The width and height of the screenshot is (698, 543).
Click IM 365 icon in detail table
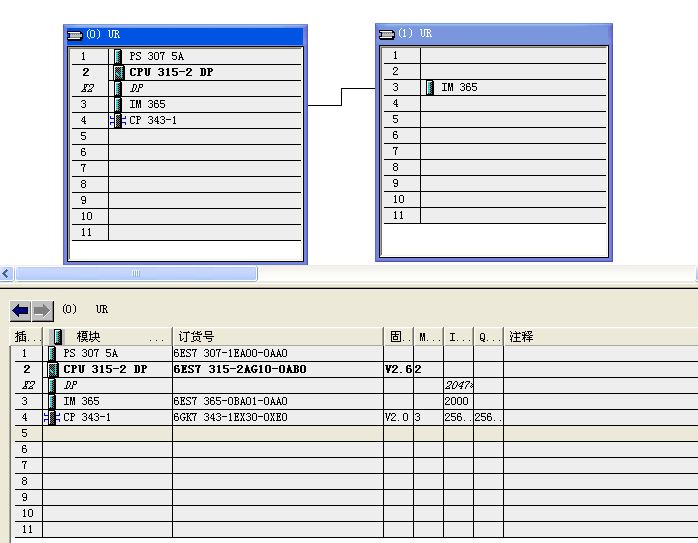point(52,401)
